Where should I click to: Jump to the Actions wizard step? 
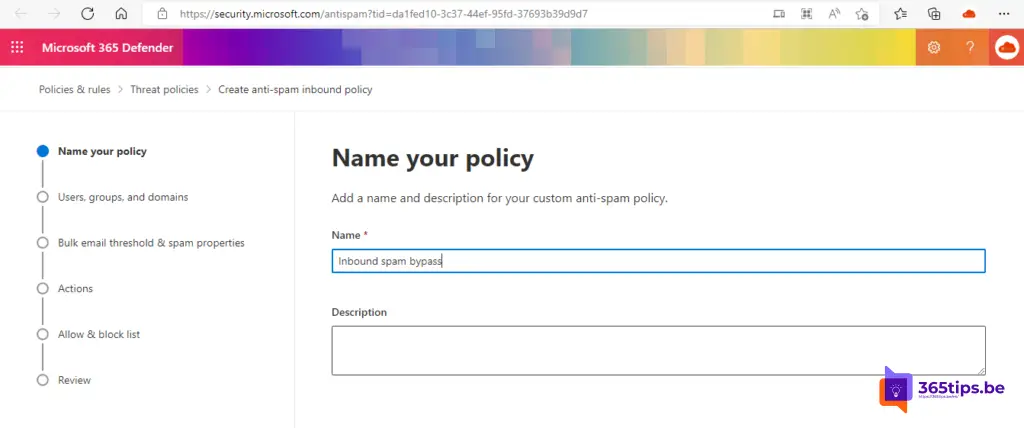[x=75, y=289]
